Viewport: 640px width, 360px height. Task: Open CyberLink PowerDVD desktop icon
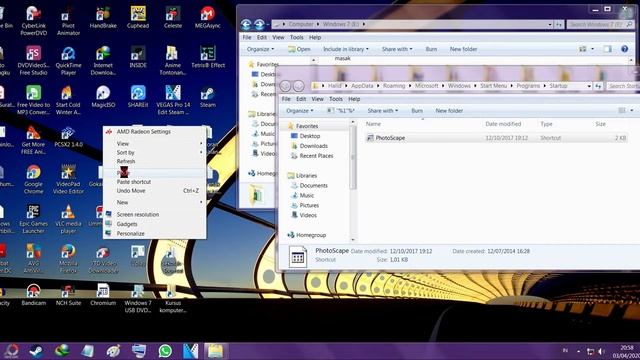pos(33,21)
